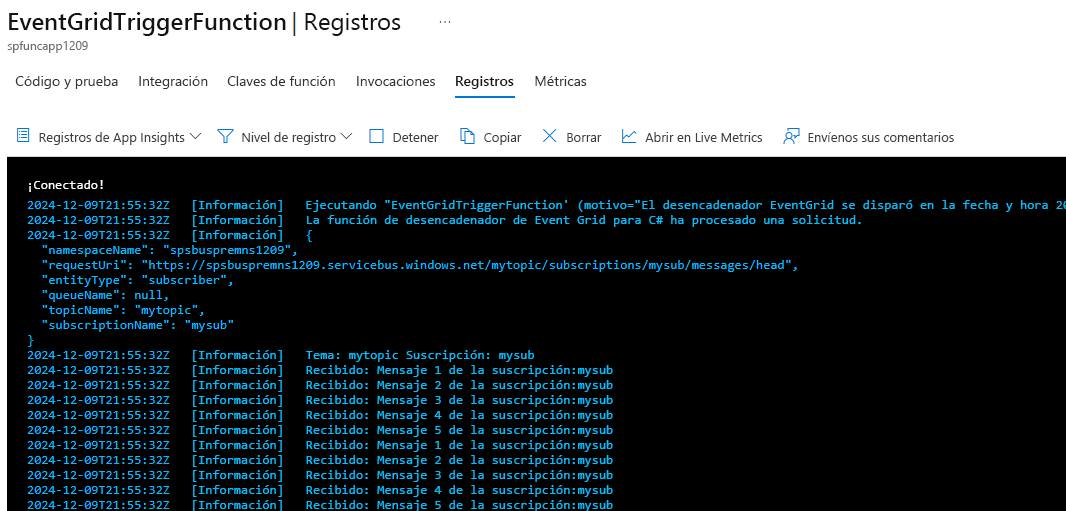
Task: Click Borrar to clear logs
Action: coord(583,137)
